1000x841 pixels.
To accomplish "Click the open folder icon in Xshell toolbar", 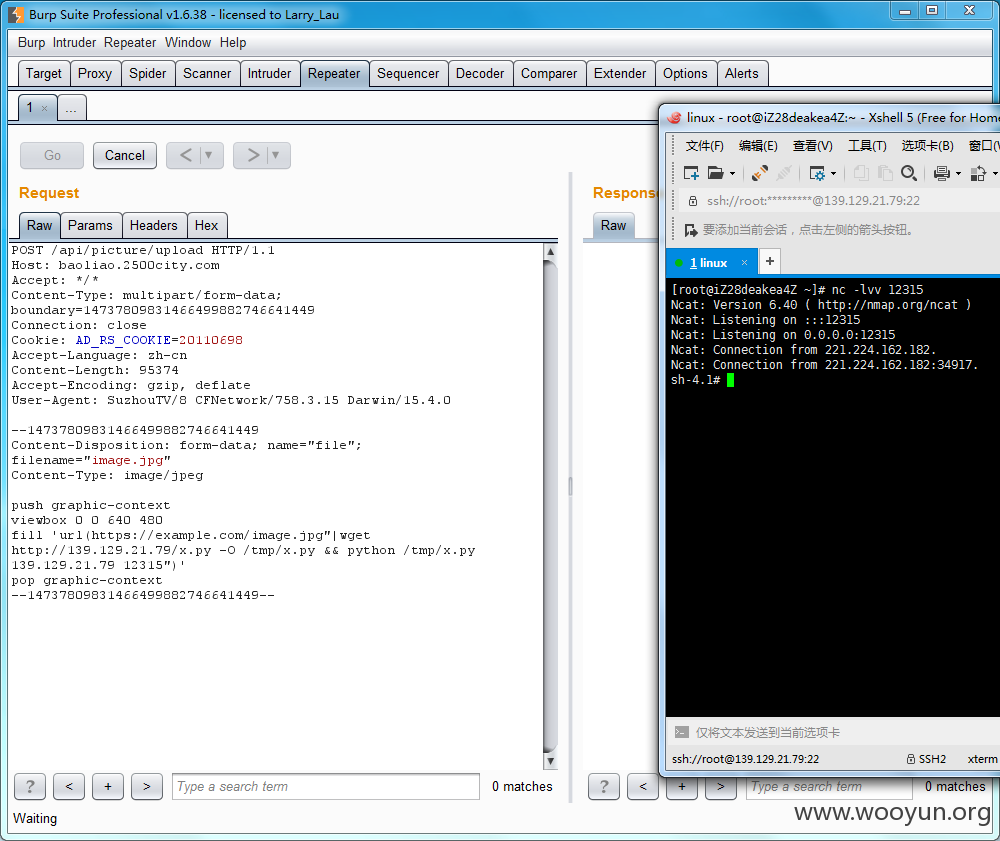I will click(716, 173).
